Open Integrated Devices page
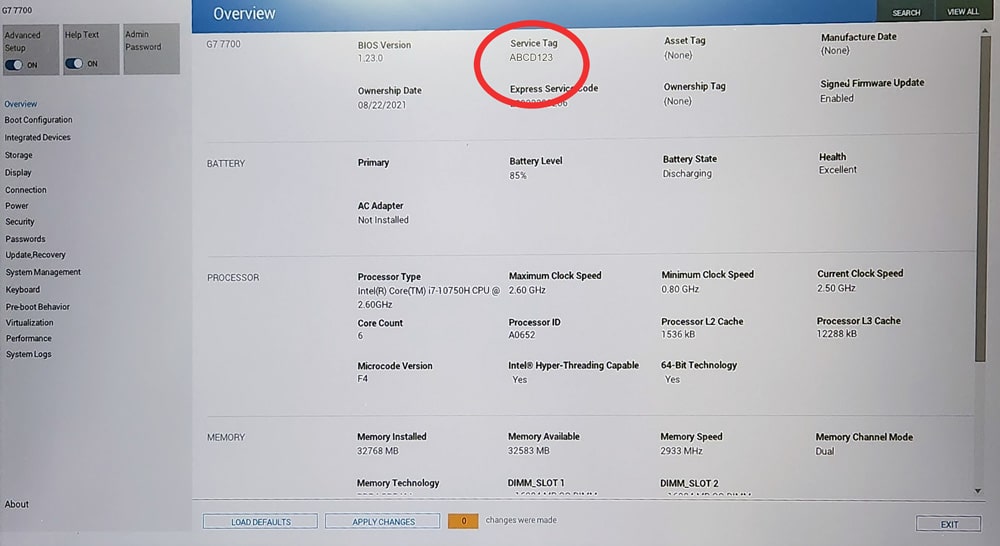Image resolution: width=1000 pixels, height=546 pixels. tap(38, 137)
